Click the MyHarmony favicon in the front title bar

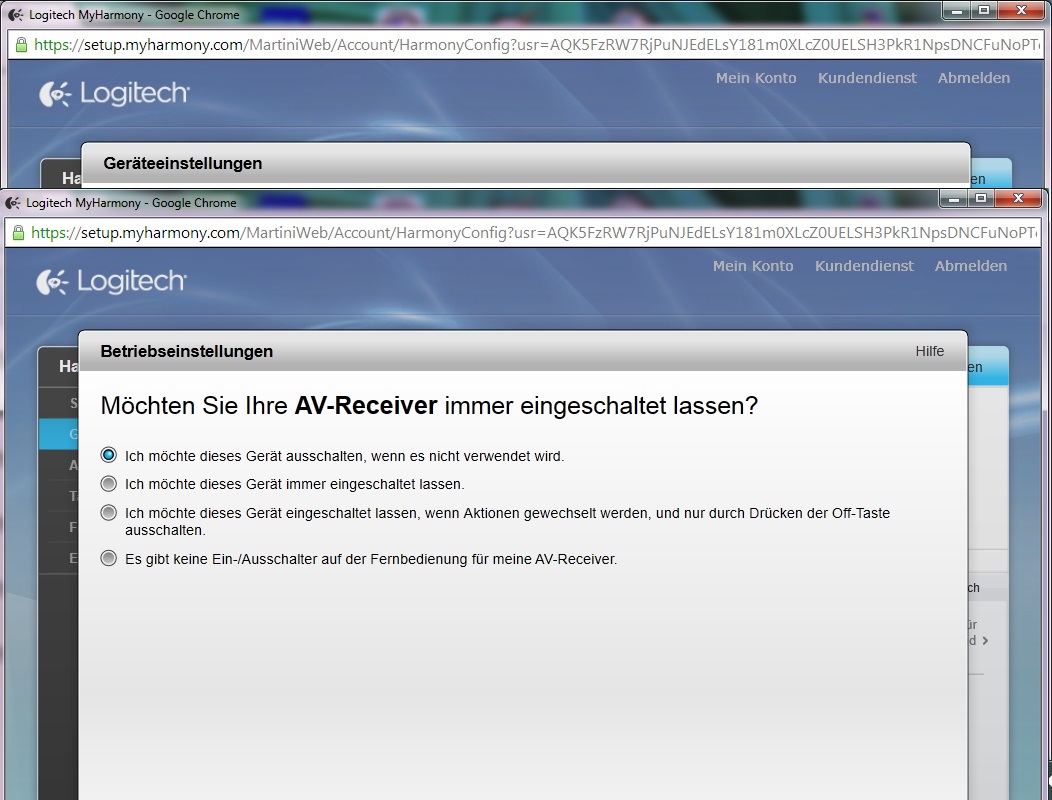point(14,203)
